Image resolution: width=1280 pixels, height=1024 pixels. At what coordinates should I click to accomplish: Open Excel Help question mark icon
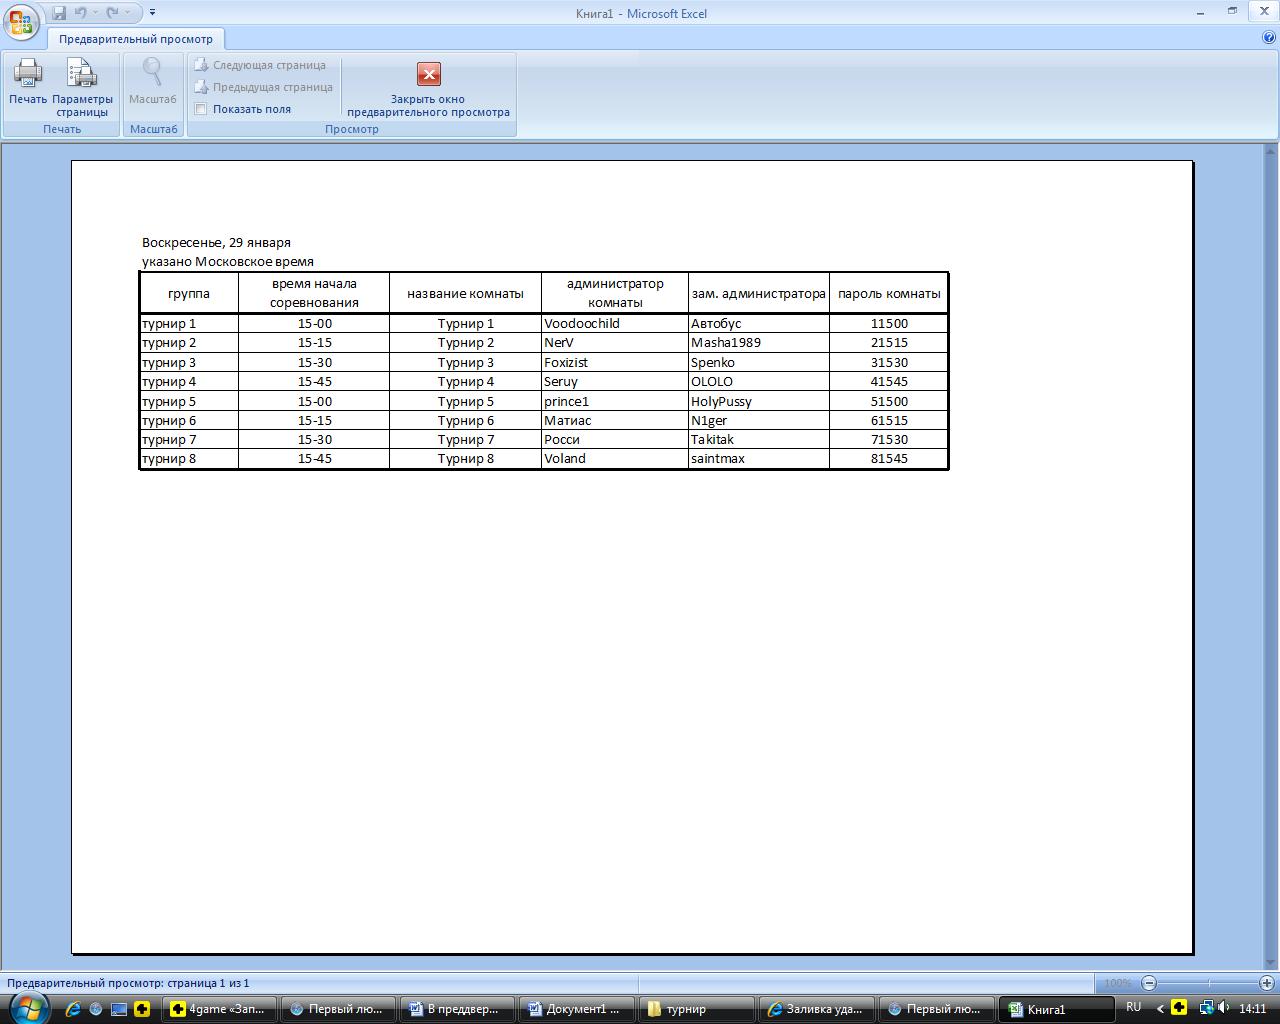[1269, 38]
